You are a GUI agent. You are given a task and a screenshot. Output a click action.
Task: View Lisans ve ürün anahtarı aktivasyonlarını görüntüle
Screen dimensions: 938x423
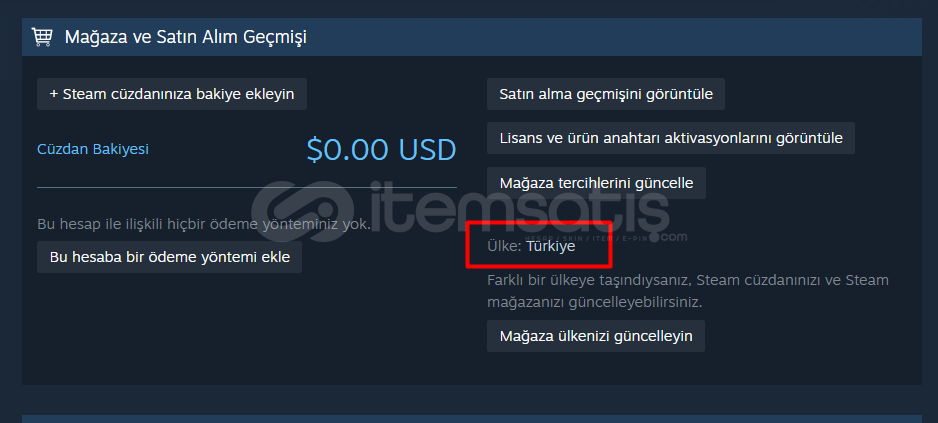tap(671, 138)
